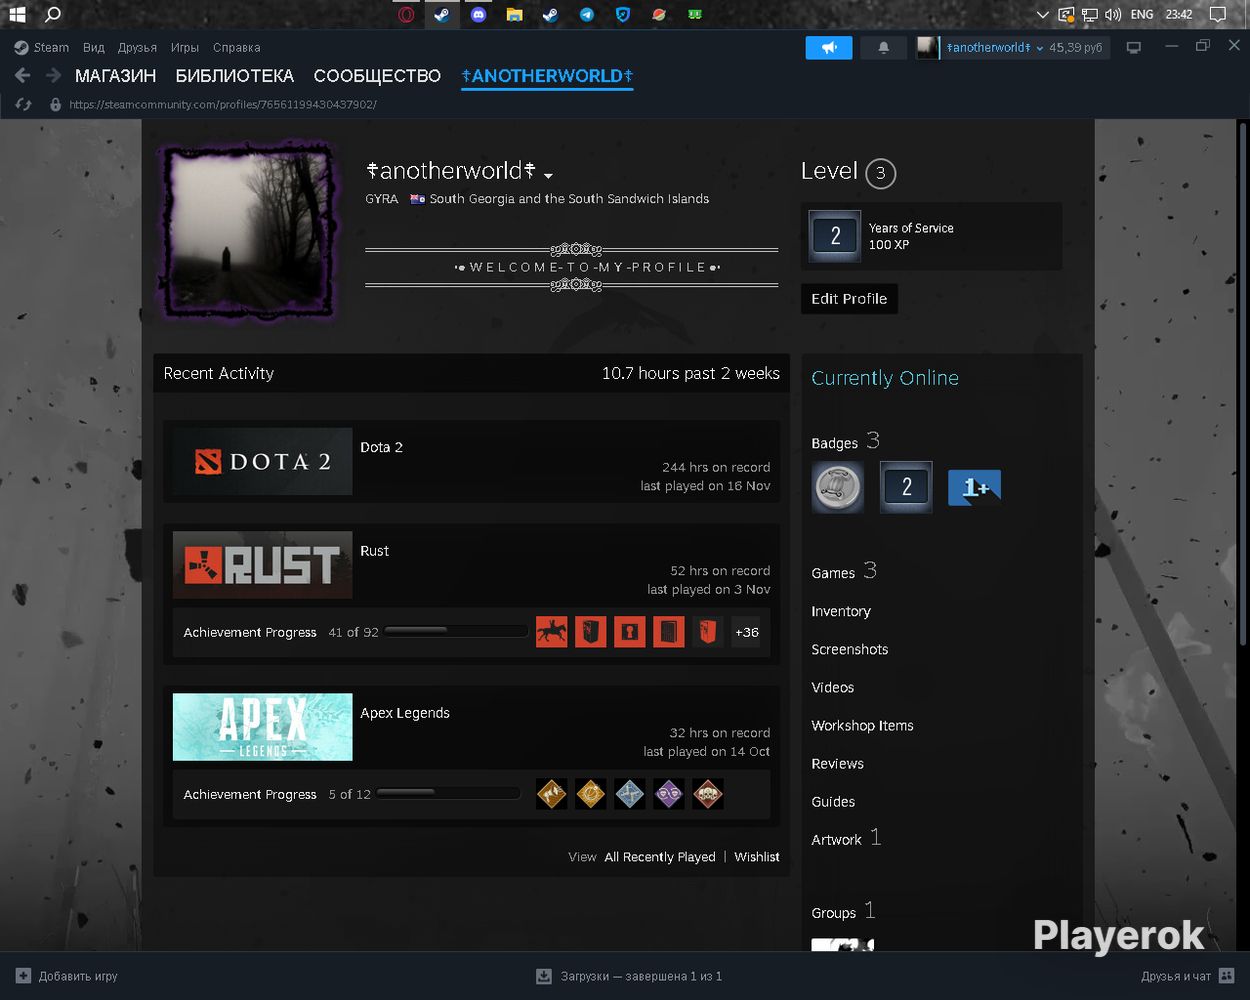
Task: Switch to БИБЛИОТЕКА tab
Action: coord(235,76)
